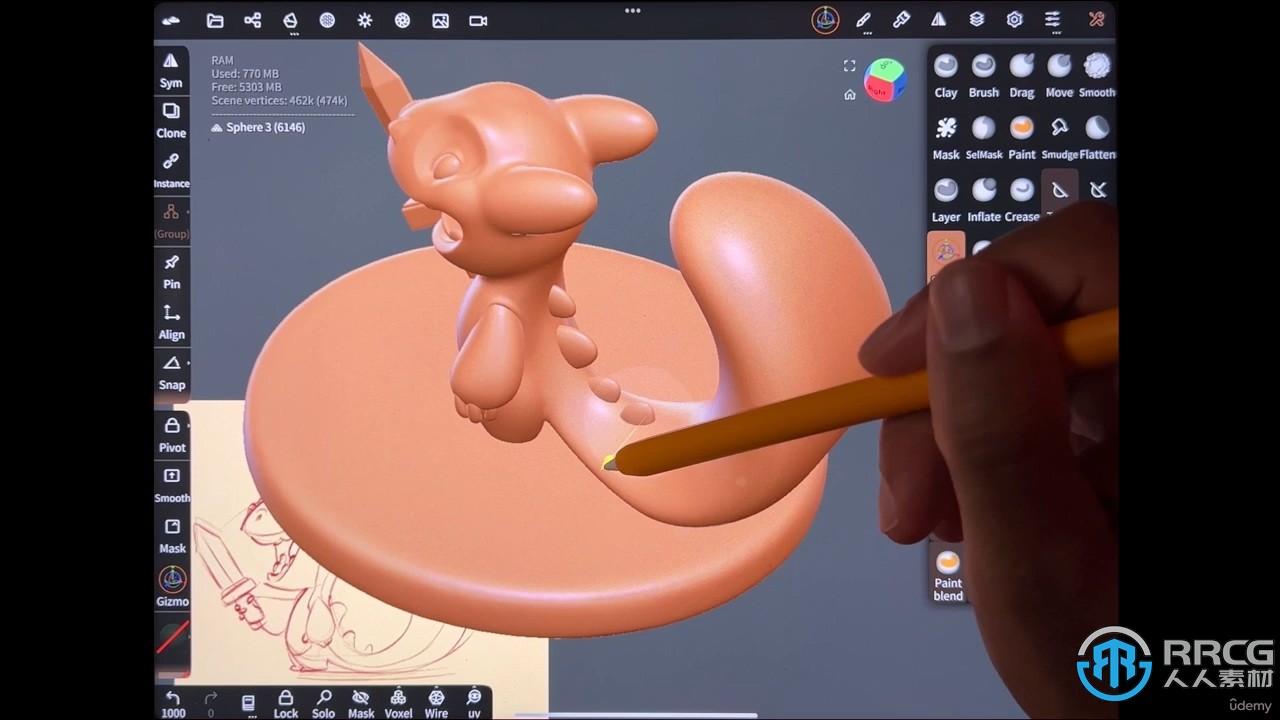Open the material color swatch
1280x720 pixels.
click(x=172, y=637)
